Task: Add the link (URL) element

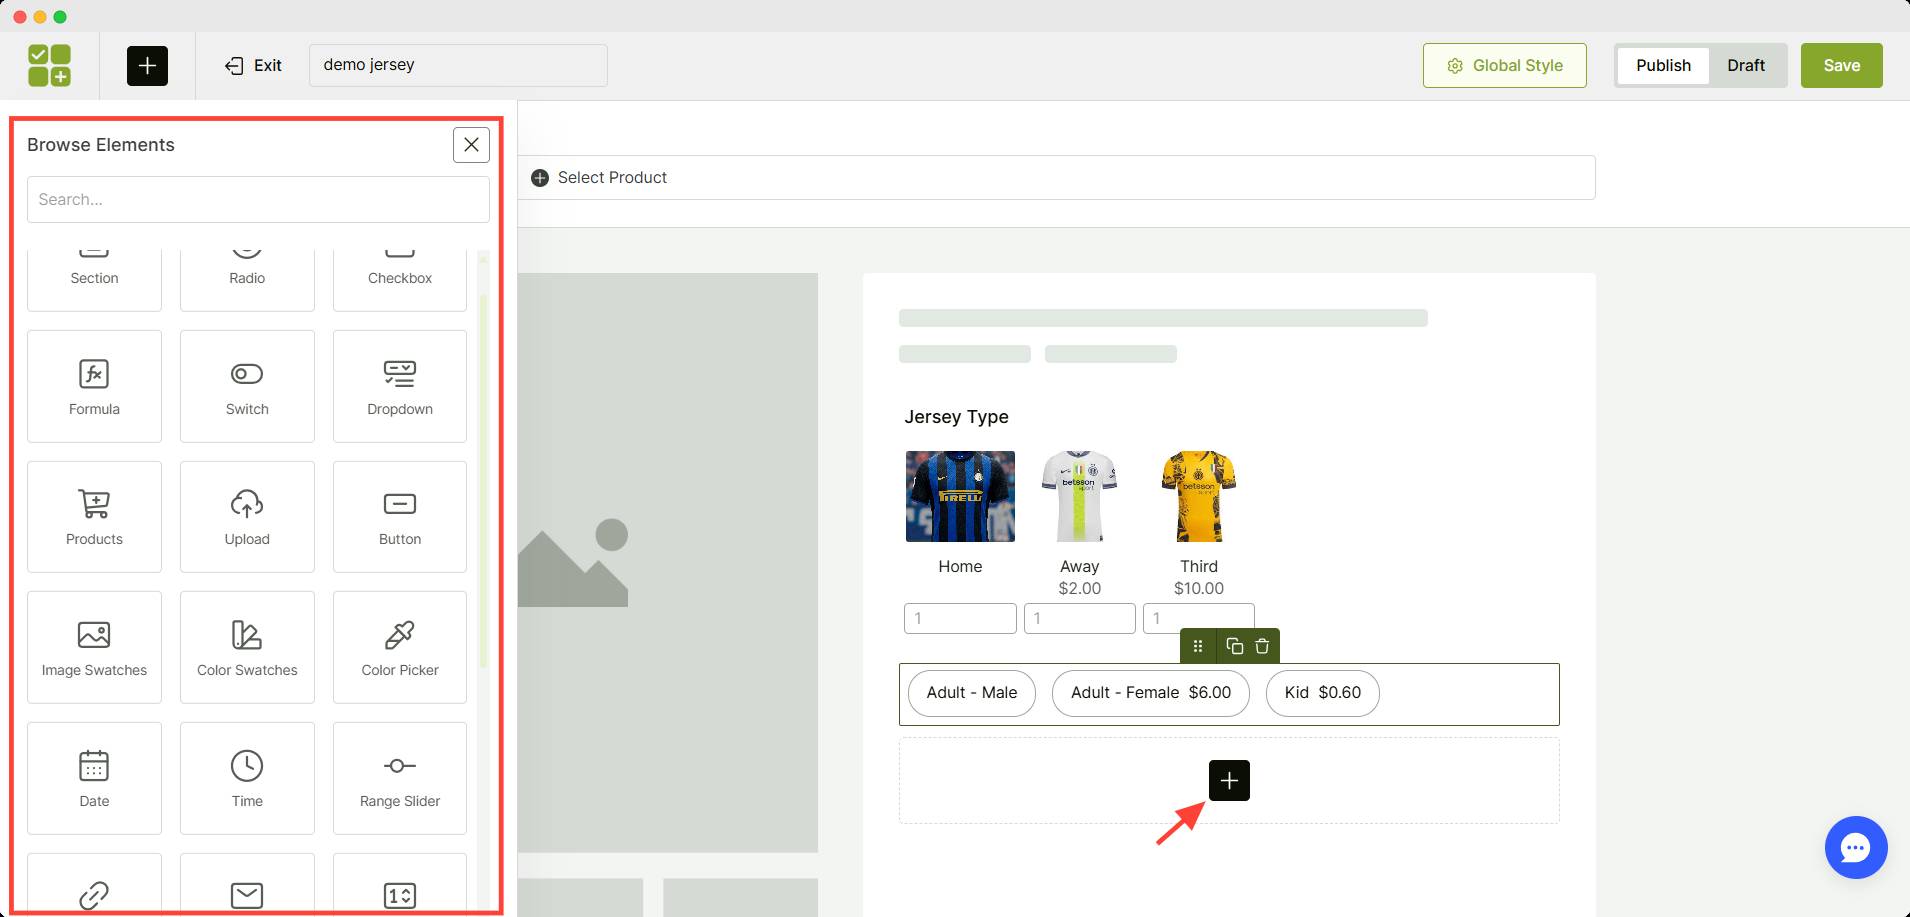Action: 94,885
